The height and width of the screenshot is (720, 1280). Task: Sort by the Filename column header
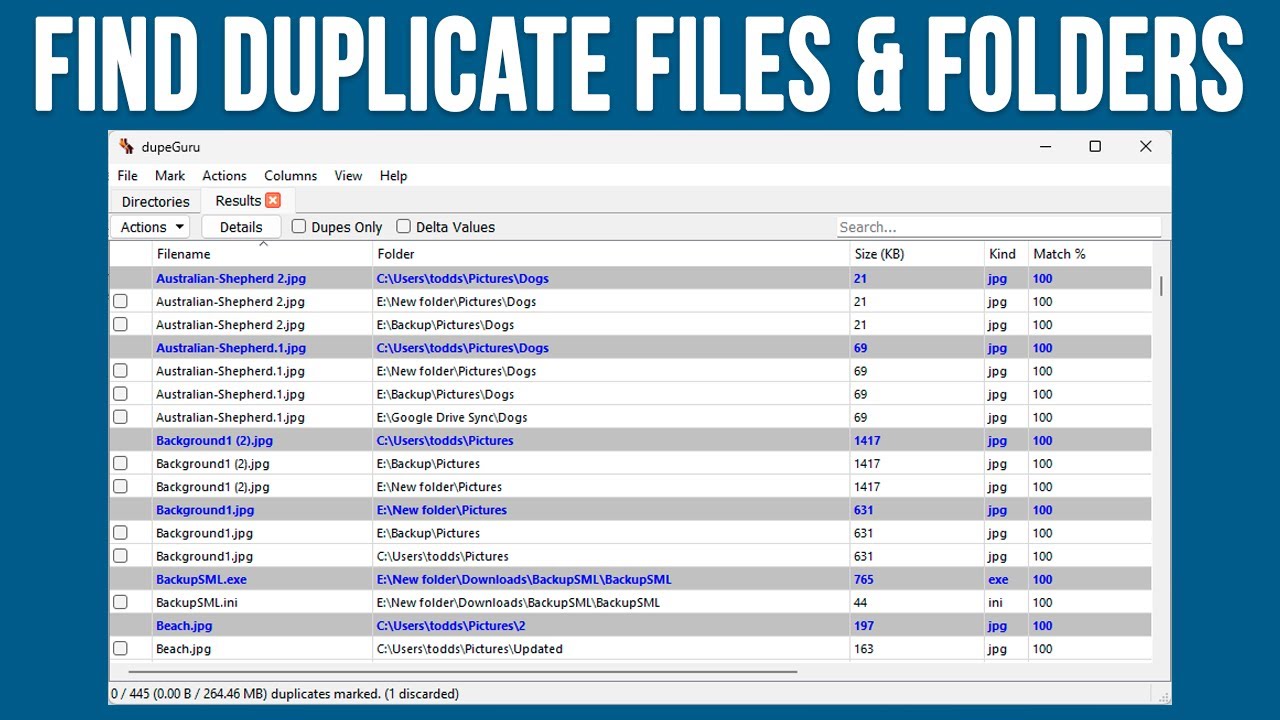pyautogui.click(x=262, y=254)
